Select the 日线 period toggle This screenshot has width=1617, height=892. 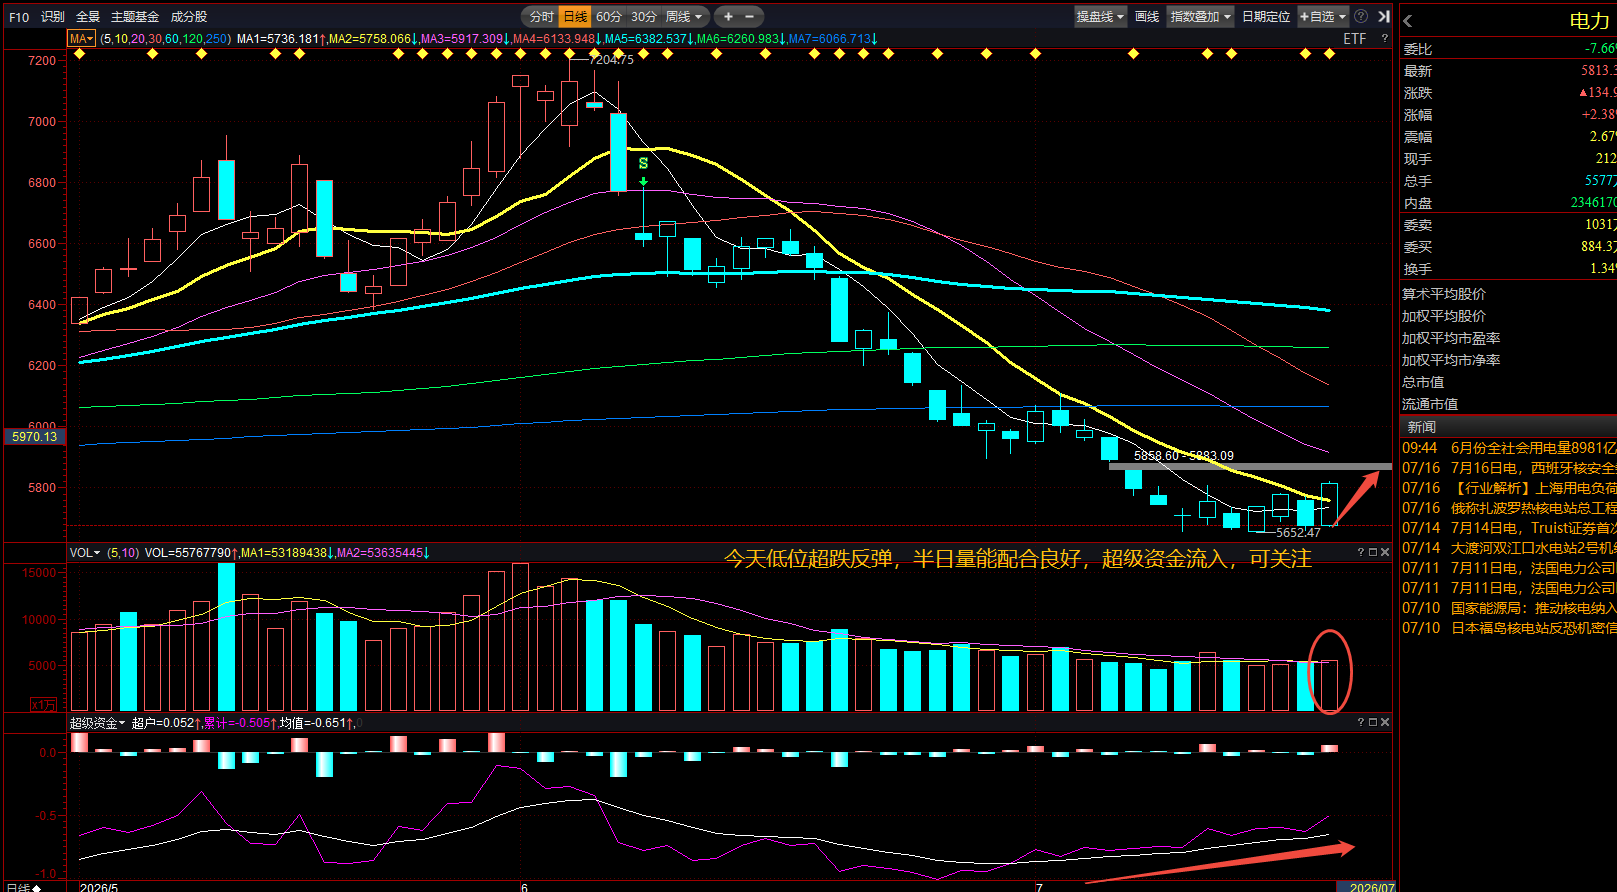pyautogui.click(x=575, y=16)
